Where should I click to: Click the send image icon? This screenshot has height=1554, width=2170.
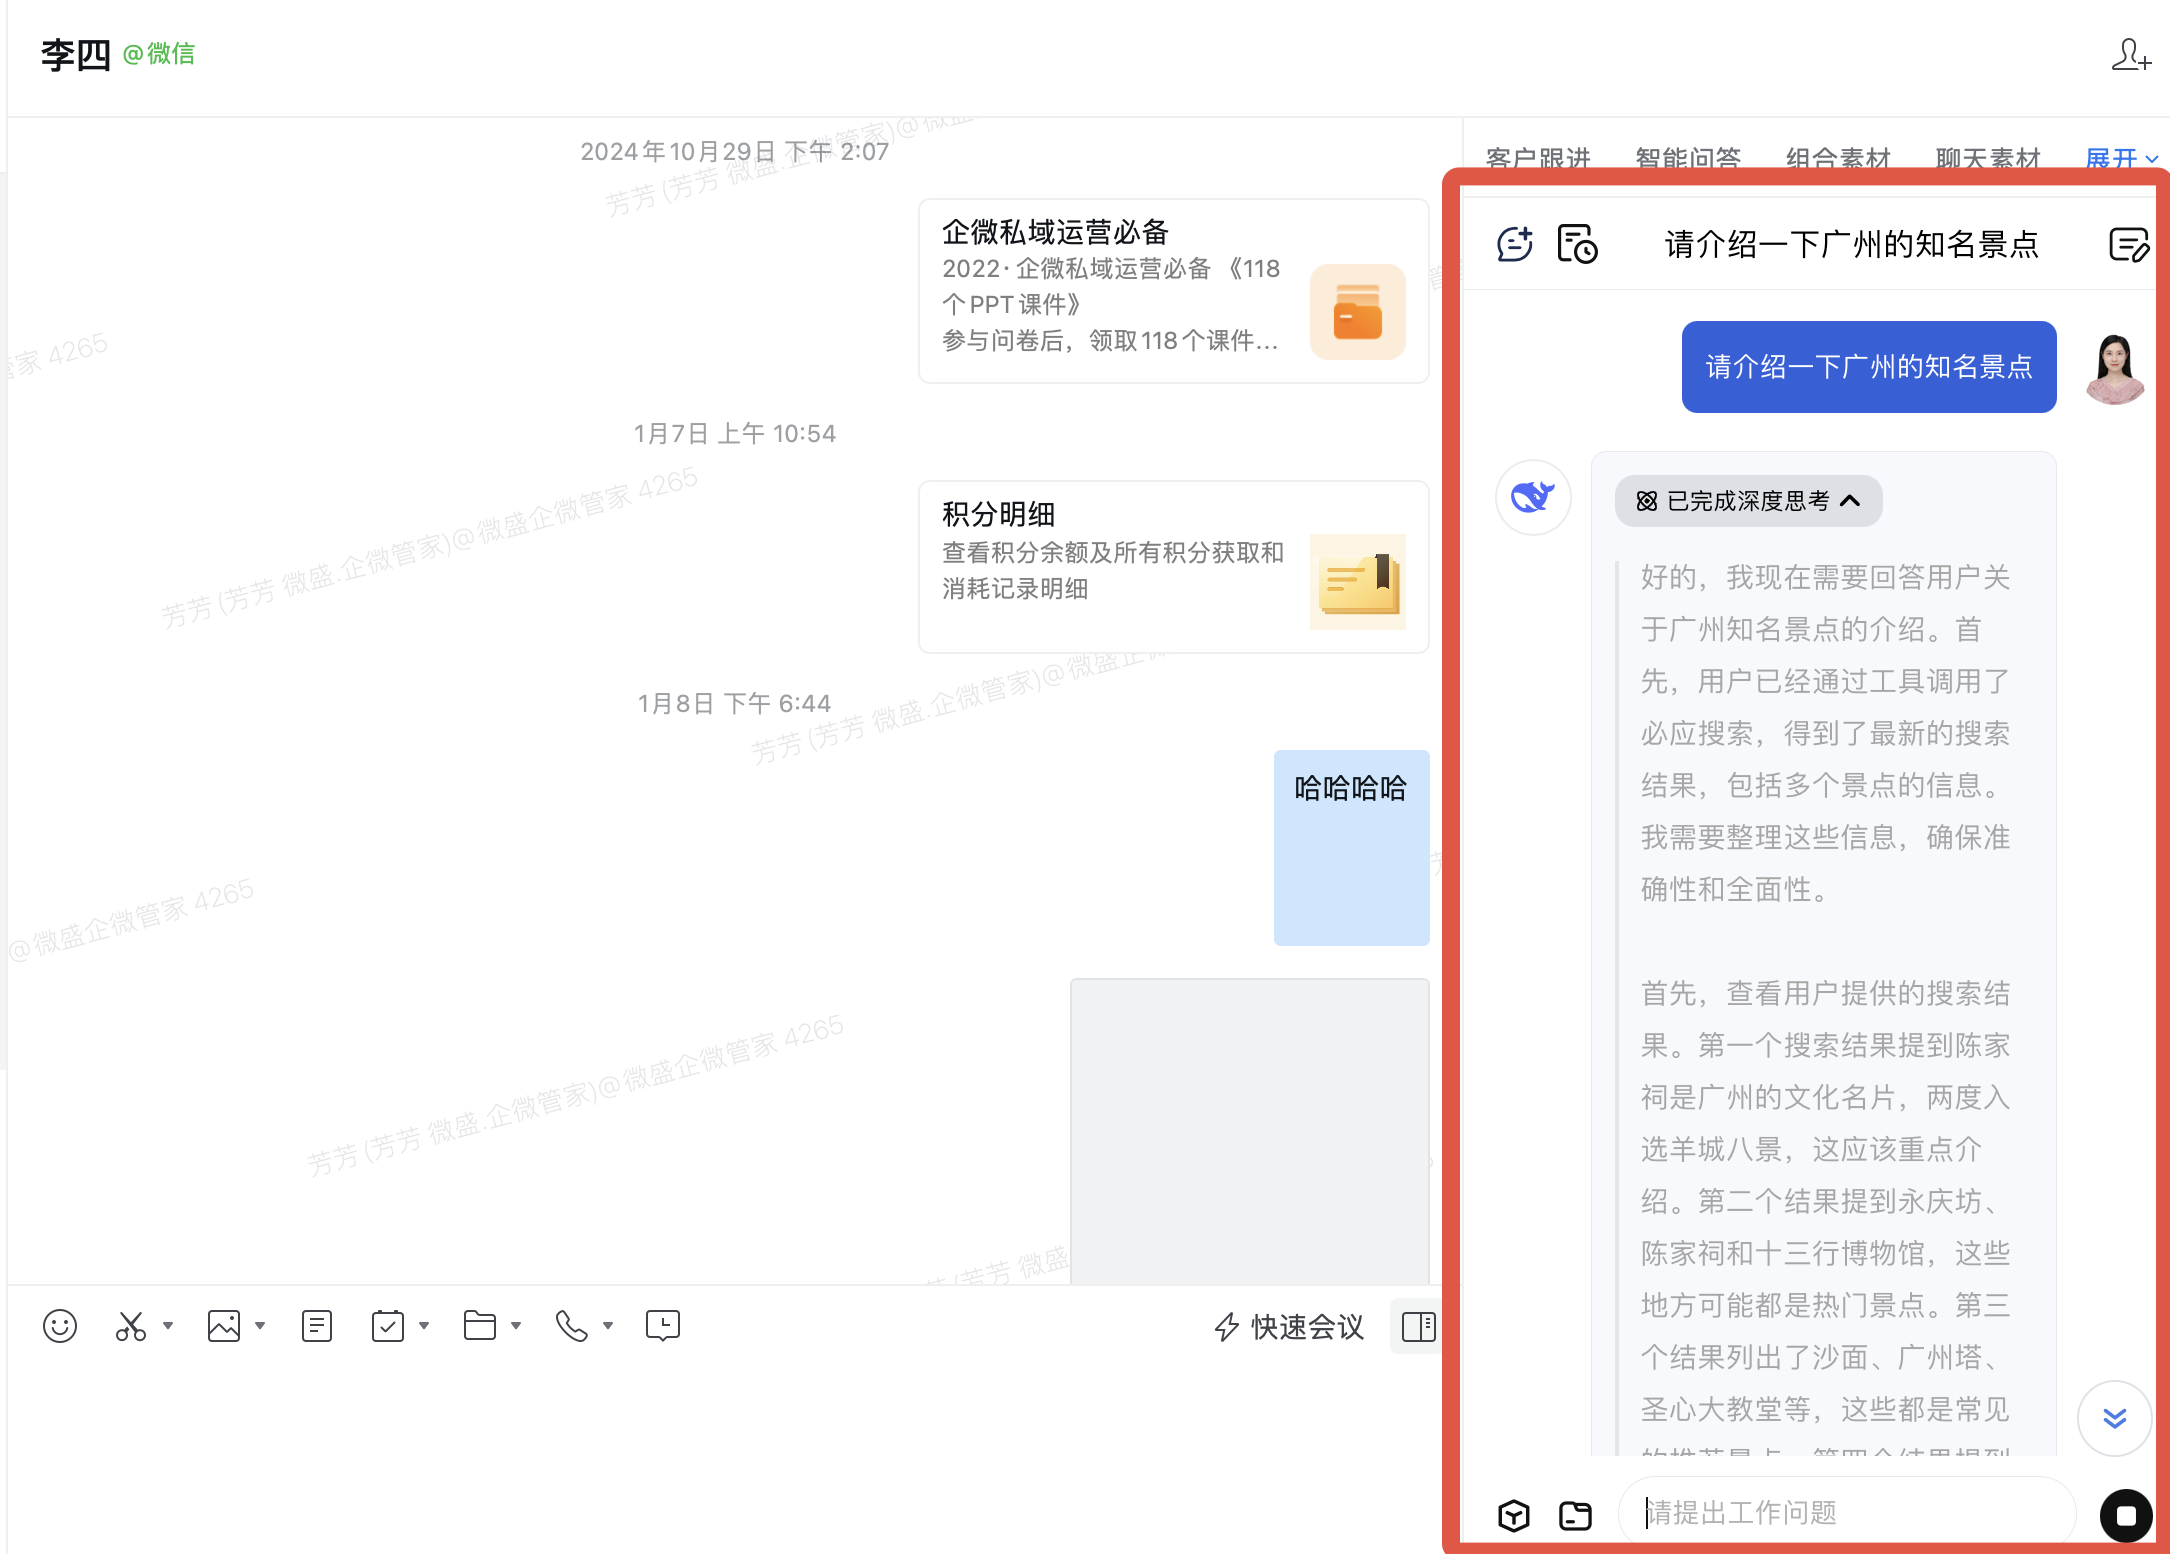(x=224, y=1326)
